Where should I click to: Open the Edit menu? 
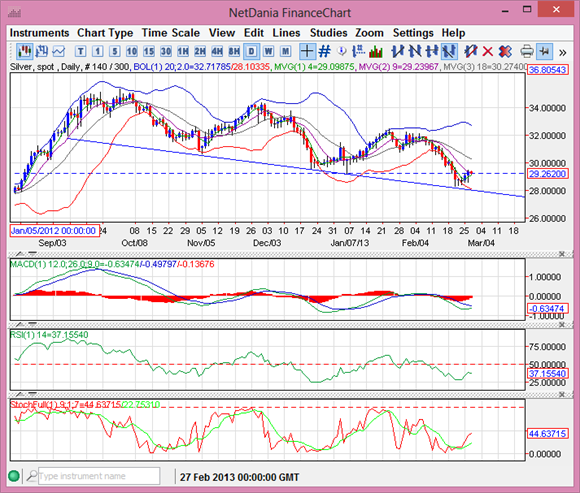pyautogui.click(x=253, y=33)
